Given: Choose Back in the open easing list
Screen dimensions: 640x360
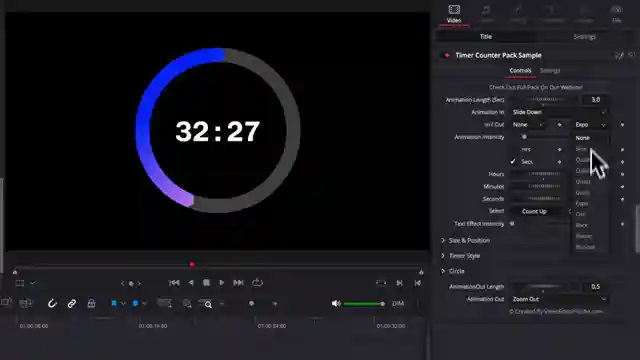Looking at the screenshot, I should coord(582,225).
